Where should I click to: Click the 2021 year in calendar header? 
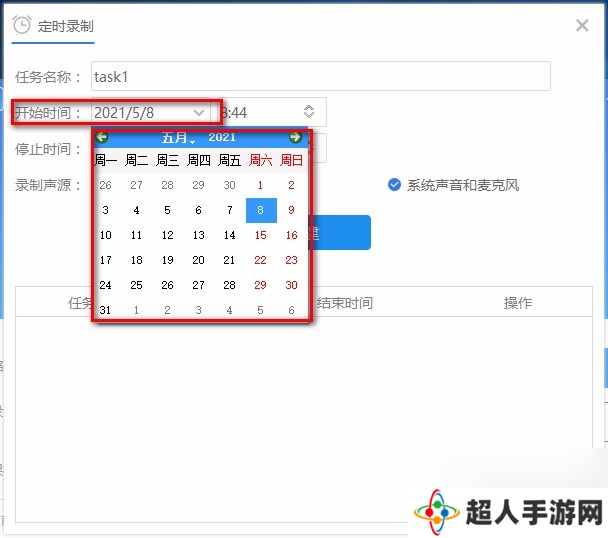point(222,137)
